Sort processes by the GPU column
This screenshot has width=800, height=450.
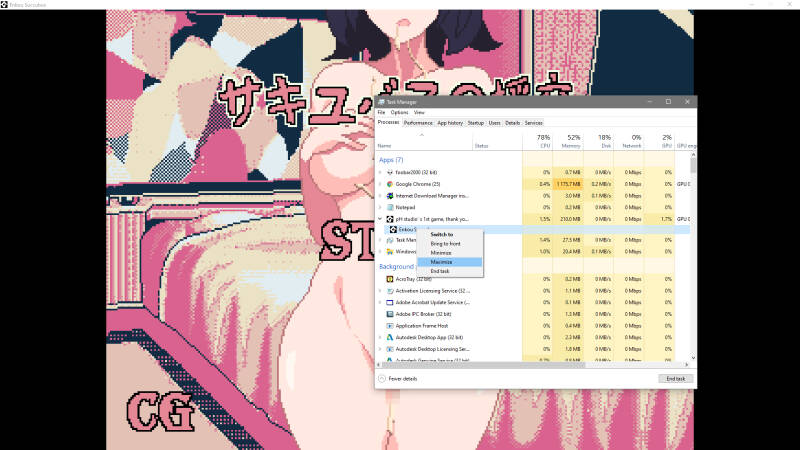(x=660, y=141)
